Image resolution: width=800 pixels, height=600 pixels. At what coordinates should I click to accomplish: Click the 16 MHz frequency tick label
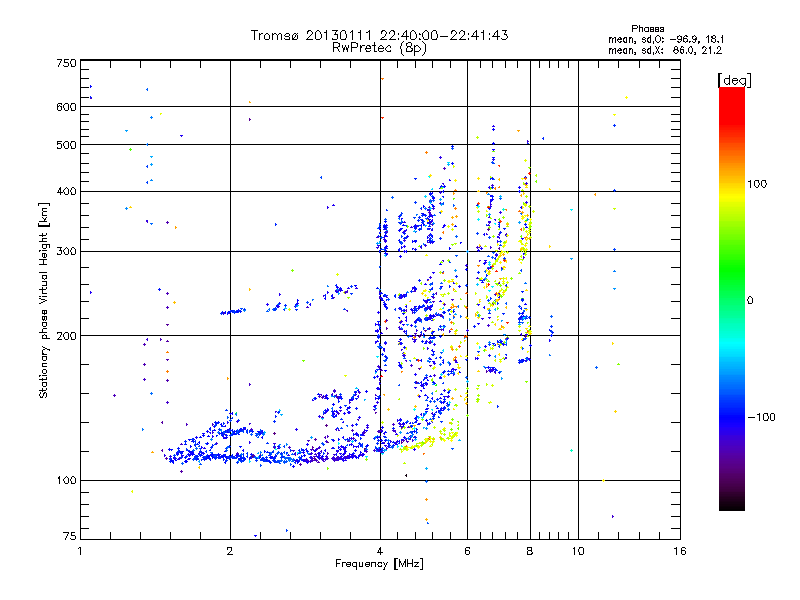(x=680, y=551)
